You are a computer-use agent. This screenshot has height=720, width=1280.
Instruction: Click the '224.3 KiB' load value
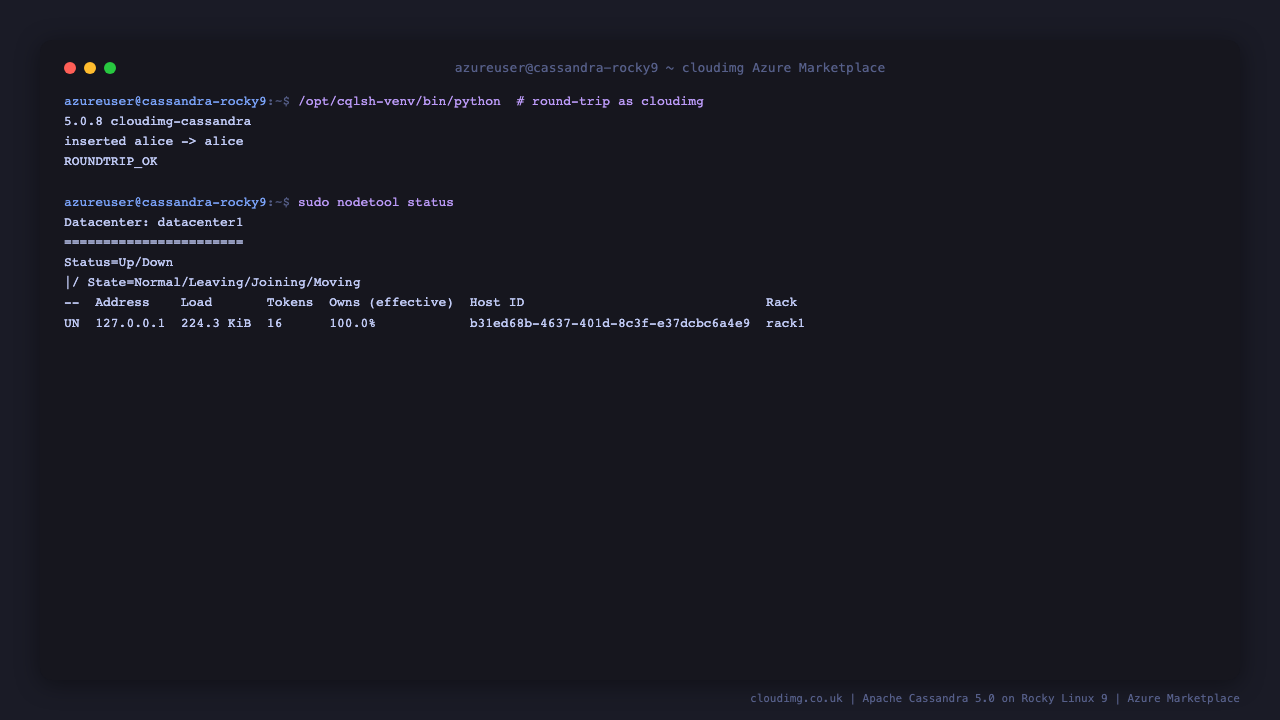click(x=216, y=324)
